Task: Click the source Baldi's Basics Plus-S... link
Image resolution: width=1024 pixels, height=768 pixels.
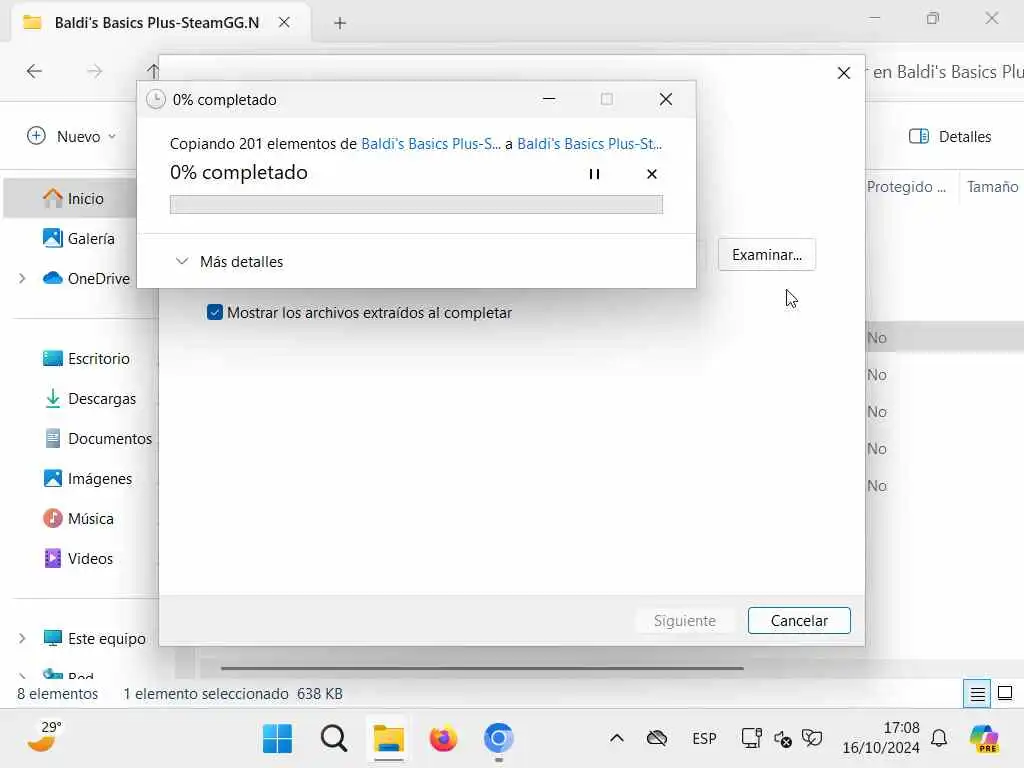Action: coord(430,144)
